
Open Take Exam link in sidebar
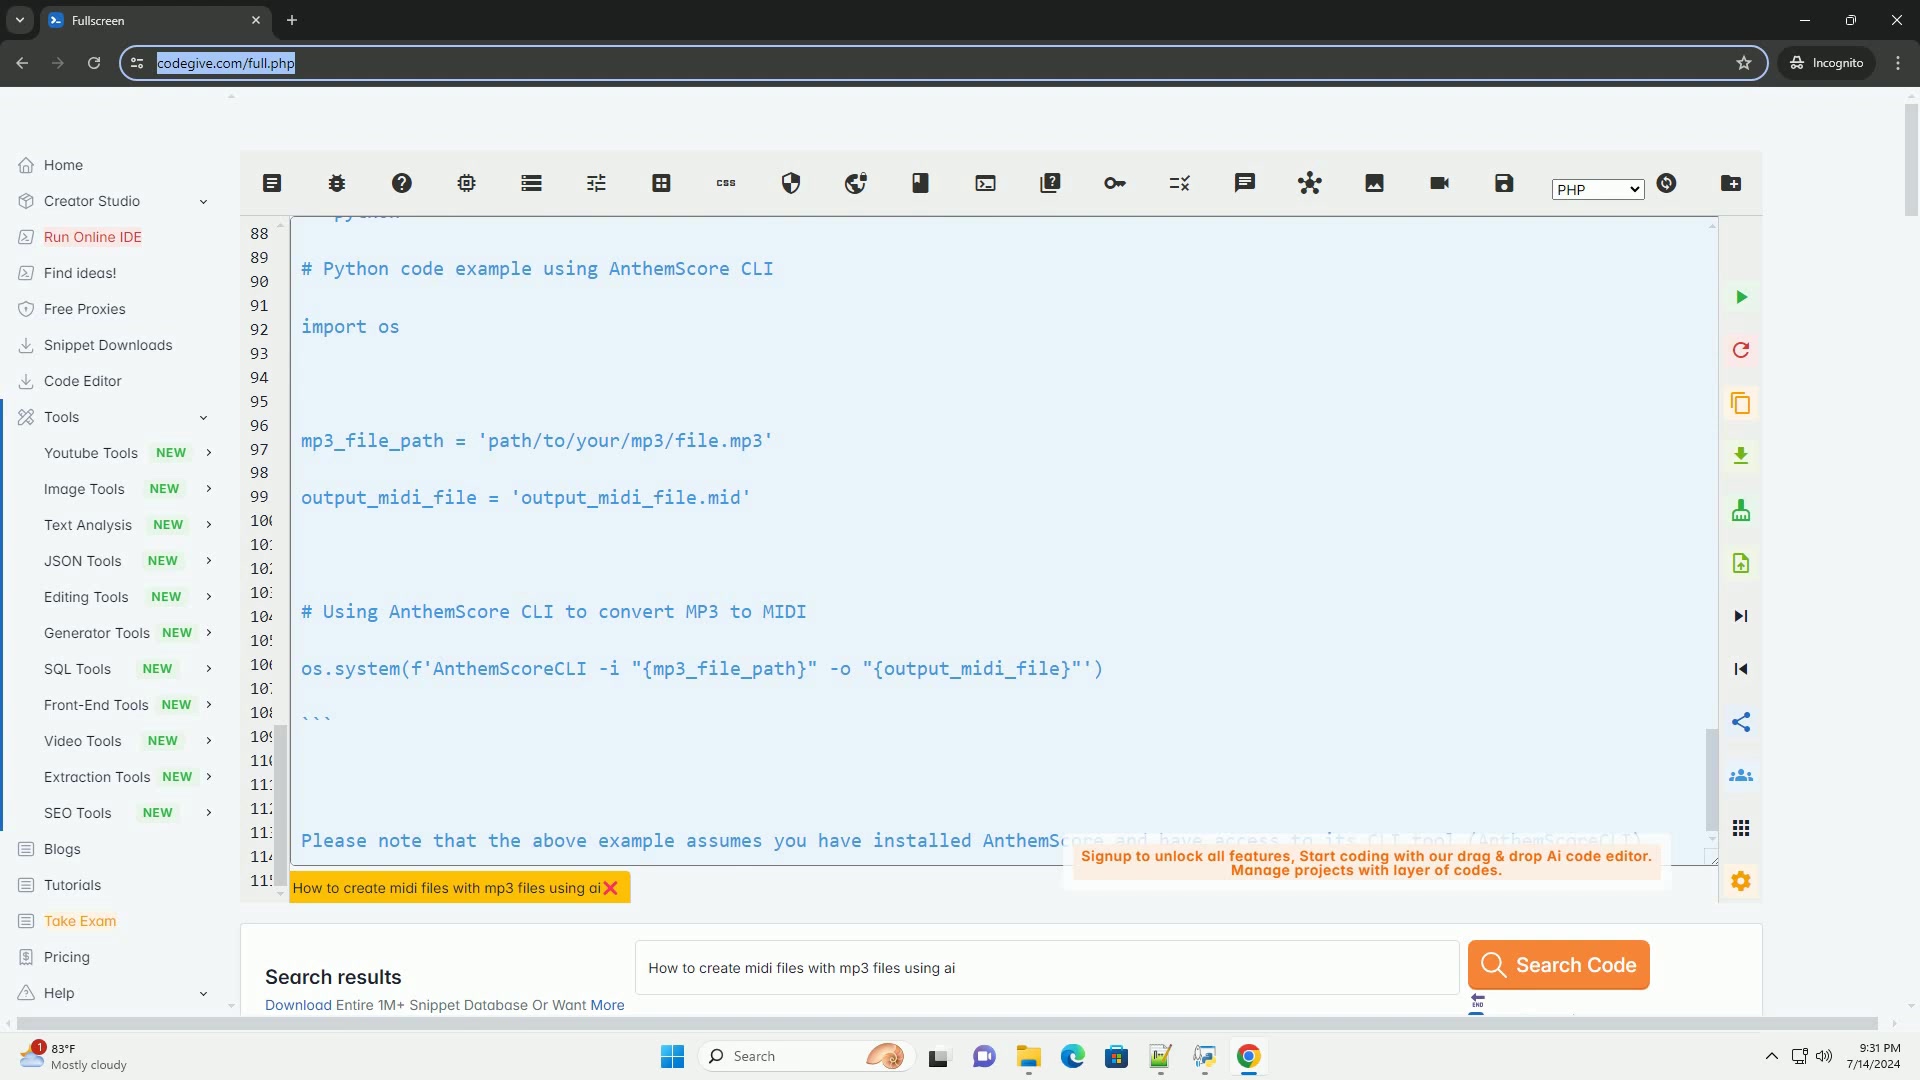click(x=80, y=921)
